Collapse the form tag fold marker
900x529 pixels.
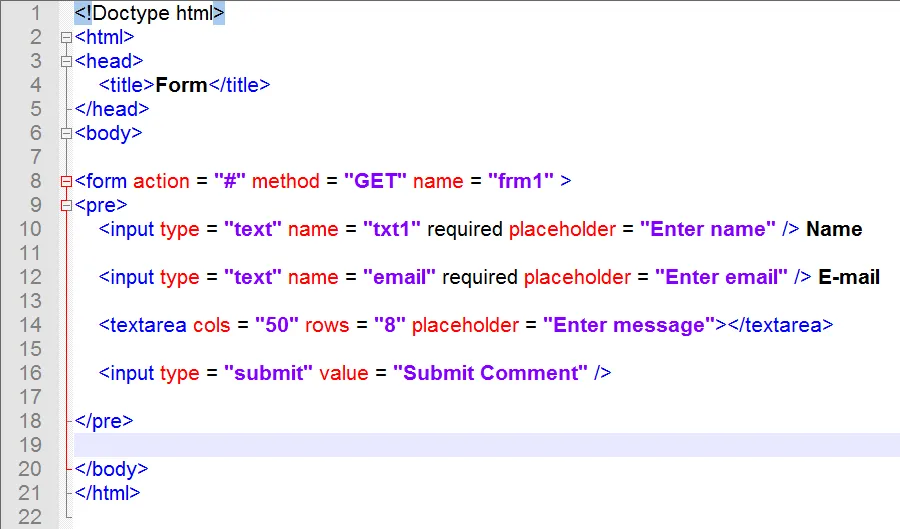pos(66,181)
